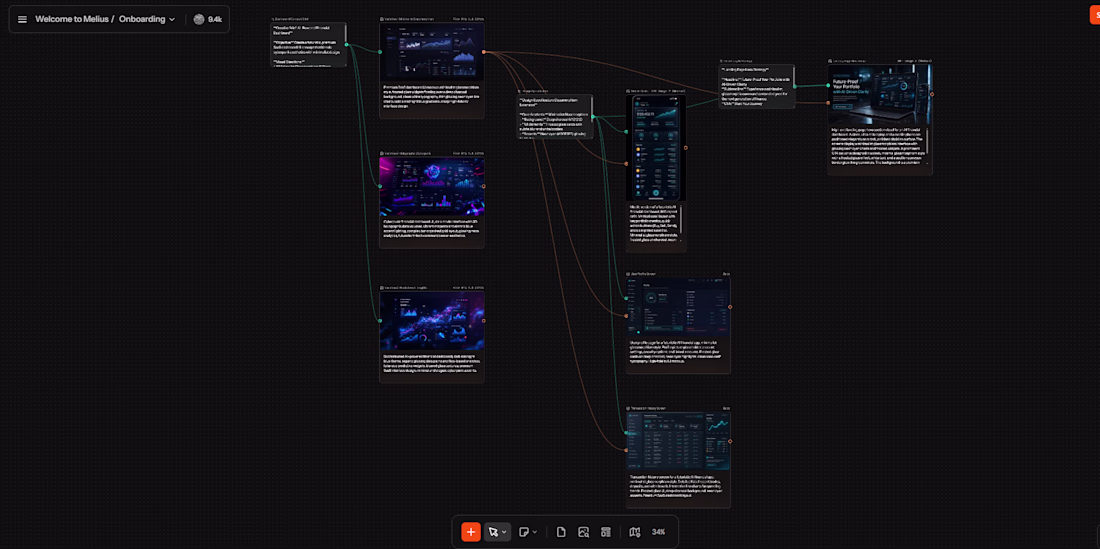1100x549 pixels.
Task: Click the title icon of the landing page image node
Action: pos(830,61)
